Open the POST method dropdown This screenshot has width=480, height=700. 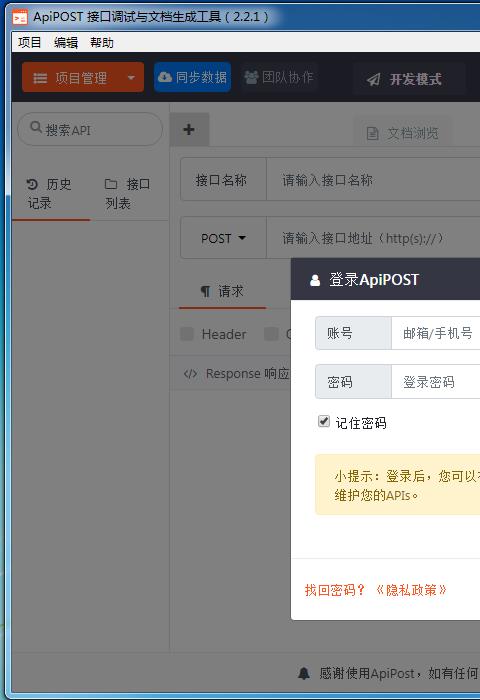[223, 238]
